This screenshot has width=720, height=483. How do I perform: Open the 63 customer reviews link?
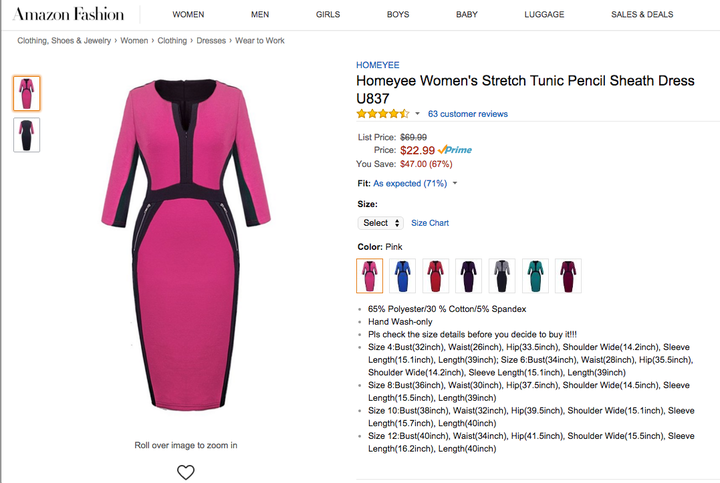468,114
